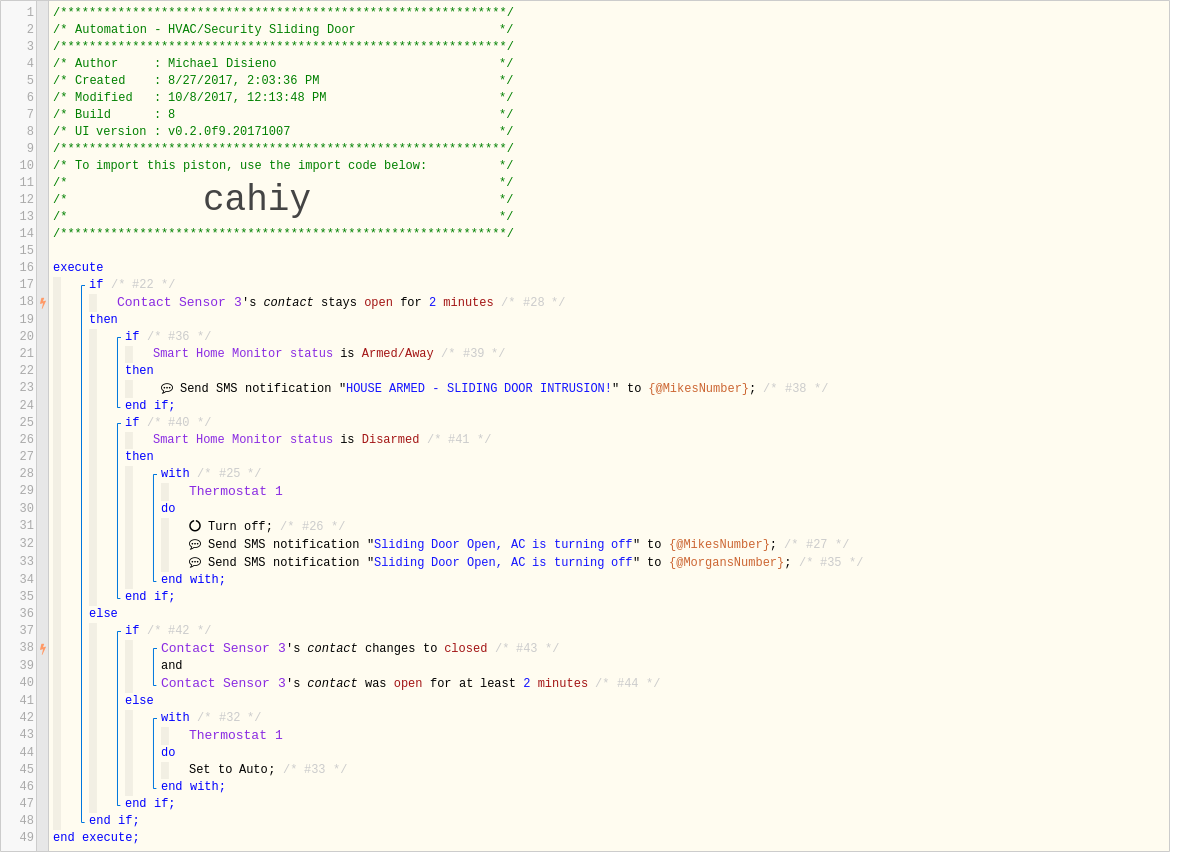Click the {@MikesNumber} variable on line 32

720,545
